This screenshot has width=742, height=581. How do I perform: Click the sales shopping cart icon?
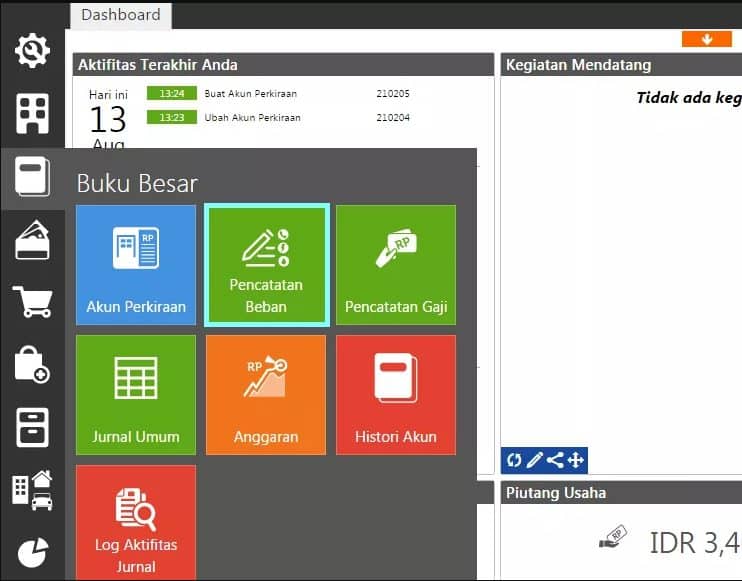(32, 301)
